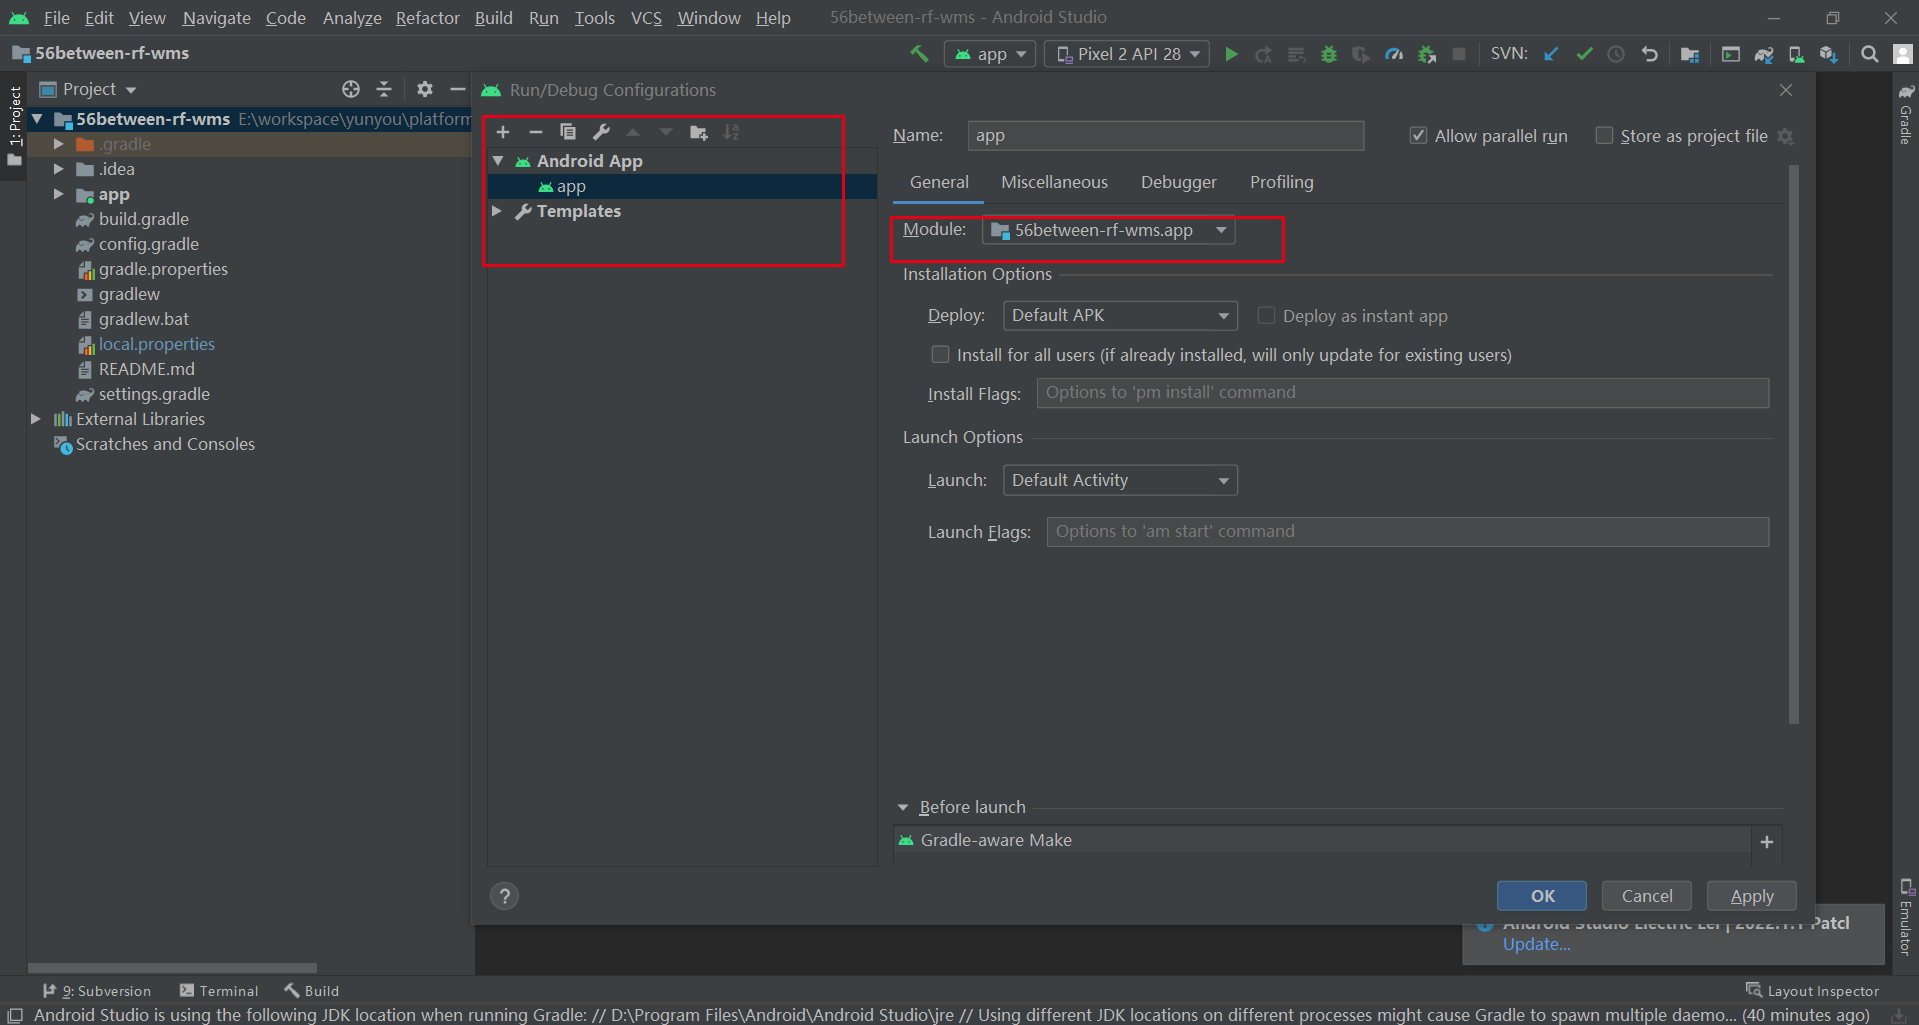The height and width of the screenshot is (1025, 1919).
Task: Select Gradle-aware Make before launch task
Action: click(x=995, y=840)
